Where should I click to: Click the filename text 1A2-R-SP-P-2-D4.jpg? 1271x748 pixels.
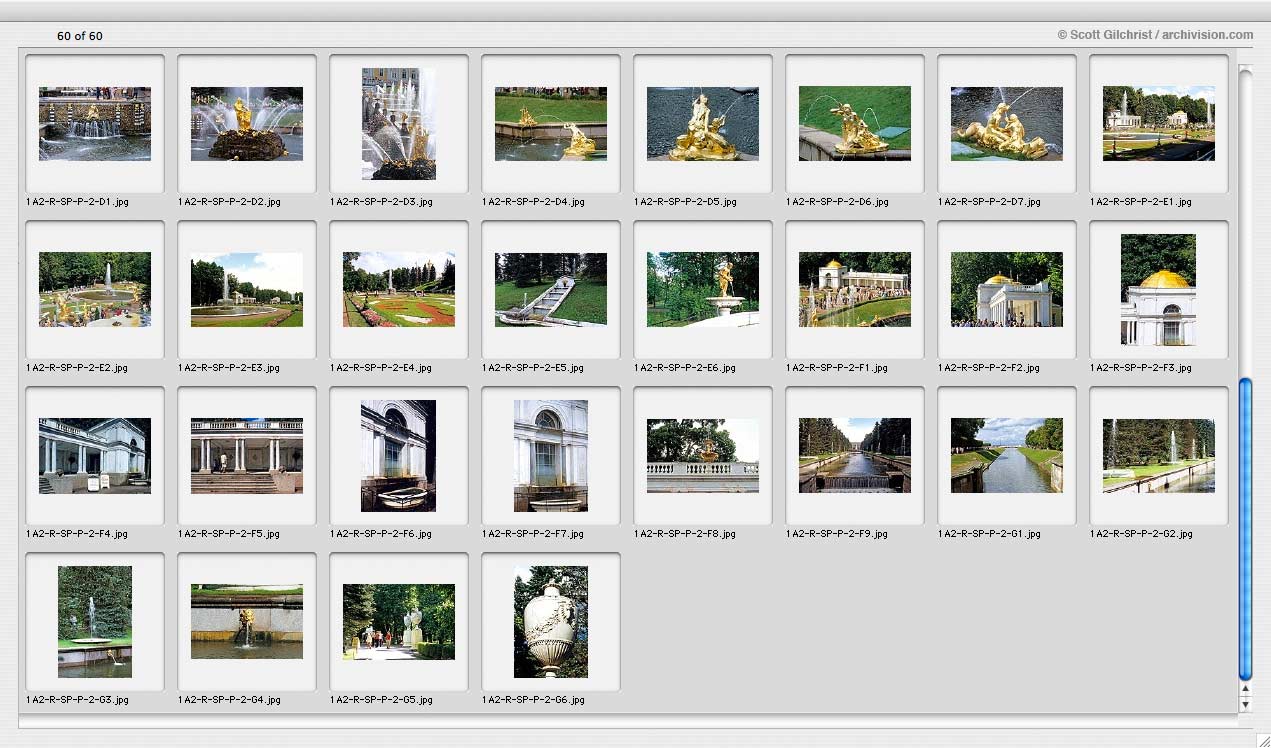coord(533,202)
